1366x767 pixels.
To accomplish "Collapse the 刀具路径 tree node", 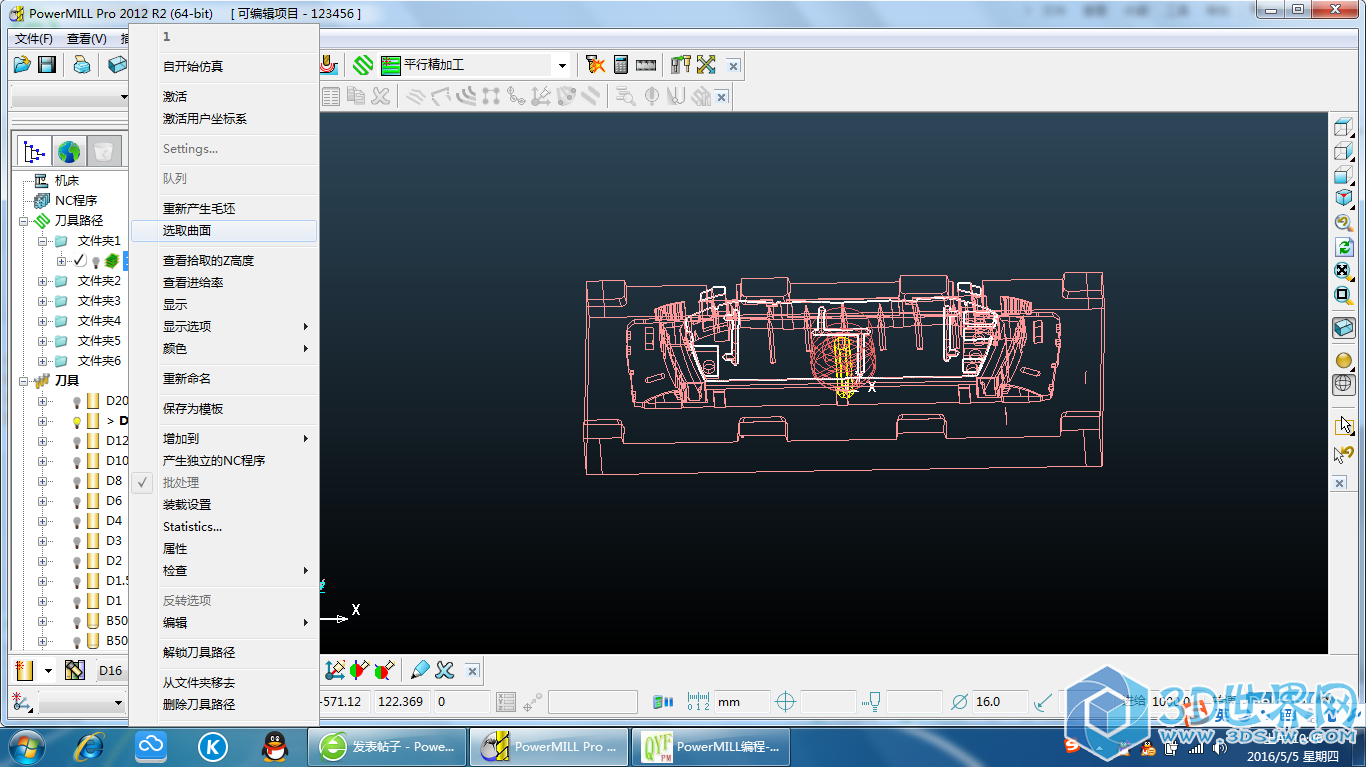I will (x=23, y=221).
